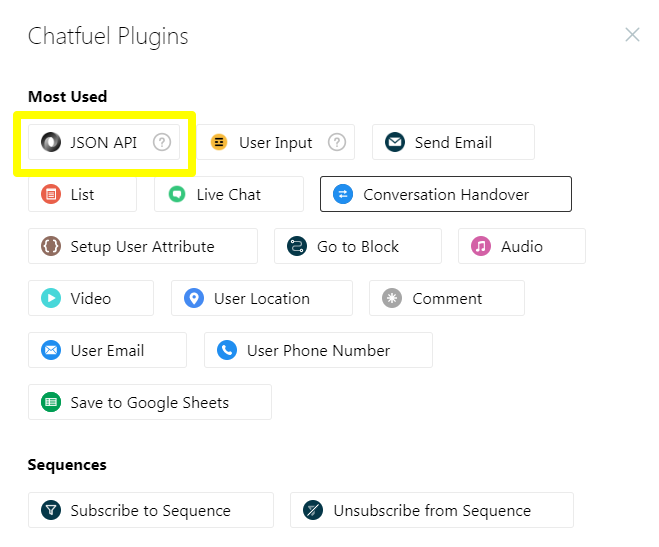
Task: Open JSON API help question mark
Action: point(162,143)
